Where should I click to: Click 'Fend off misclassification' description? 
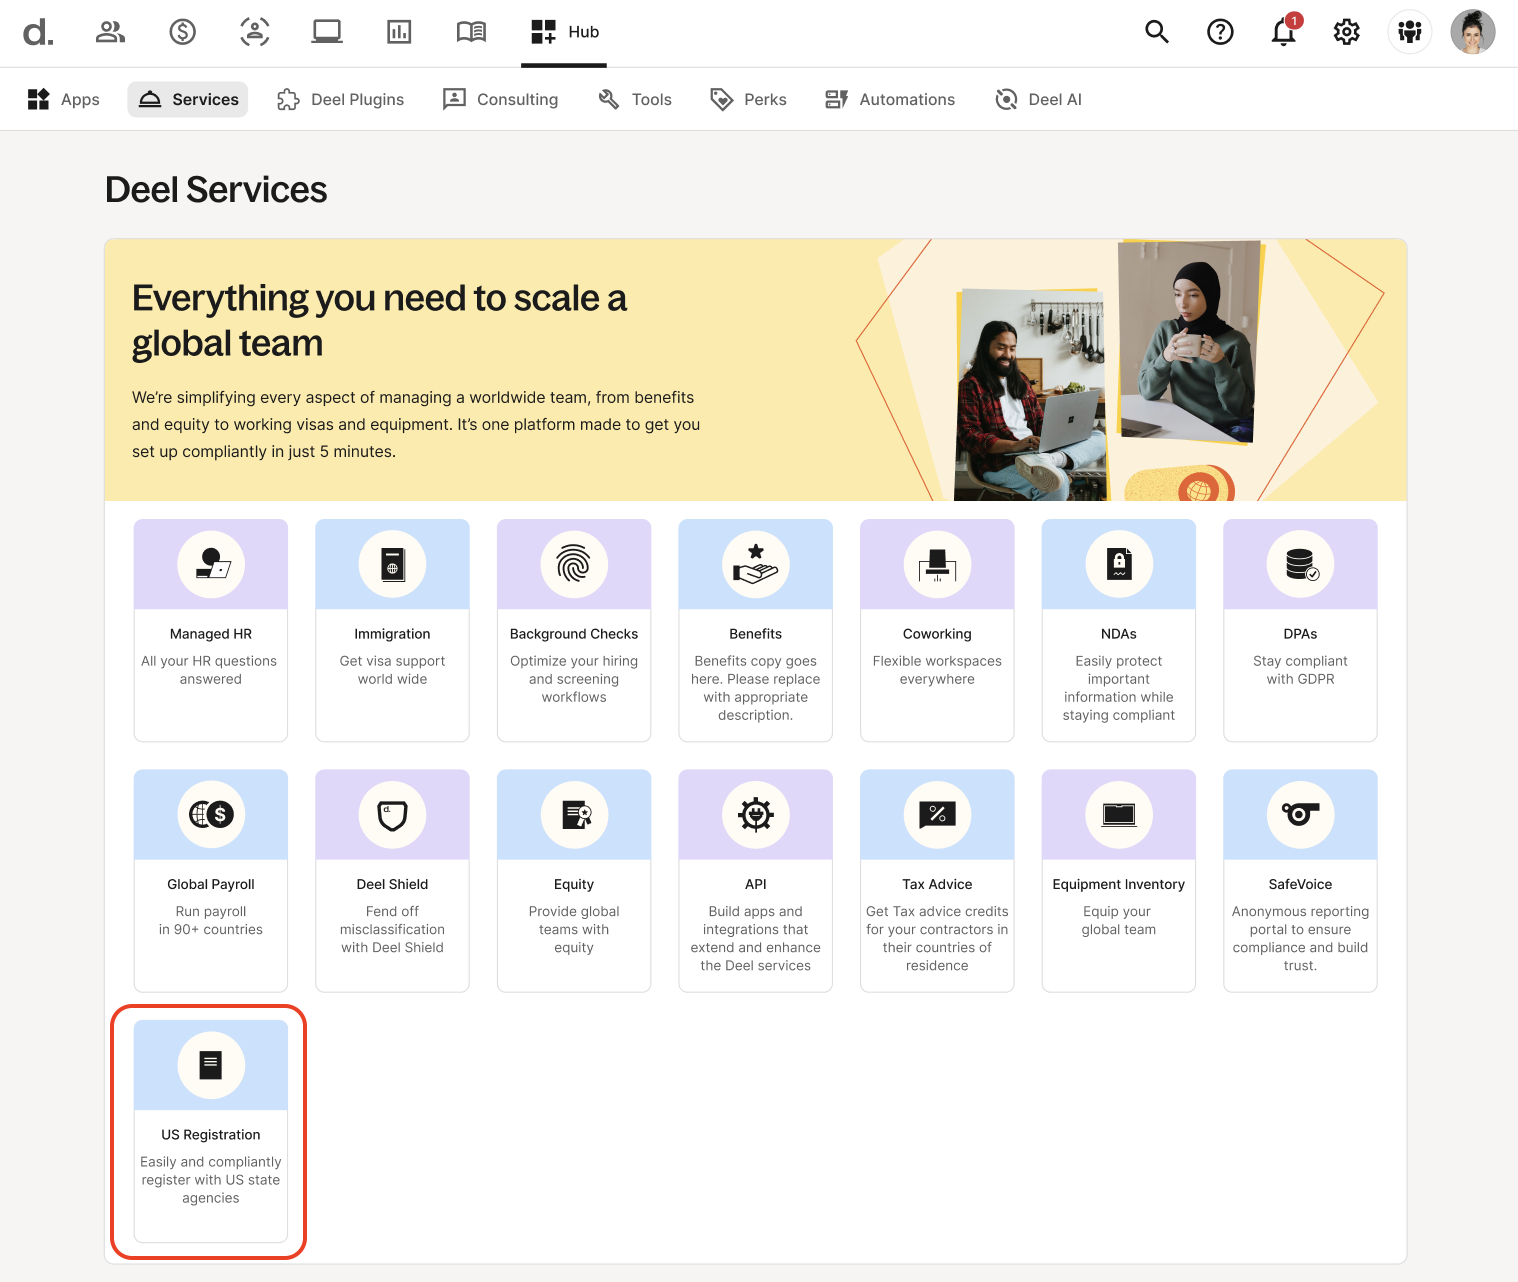coord(393,929)
